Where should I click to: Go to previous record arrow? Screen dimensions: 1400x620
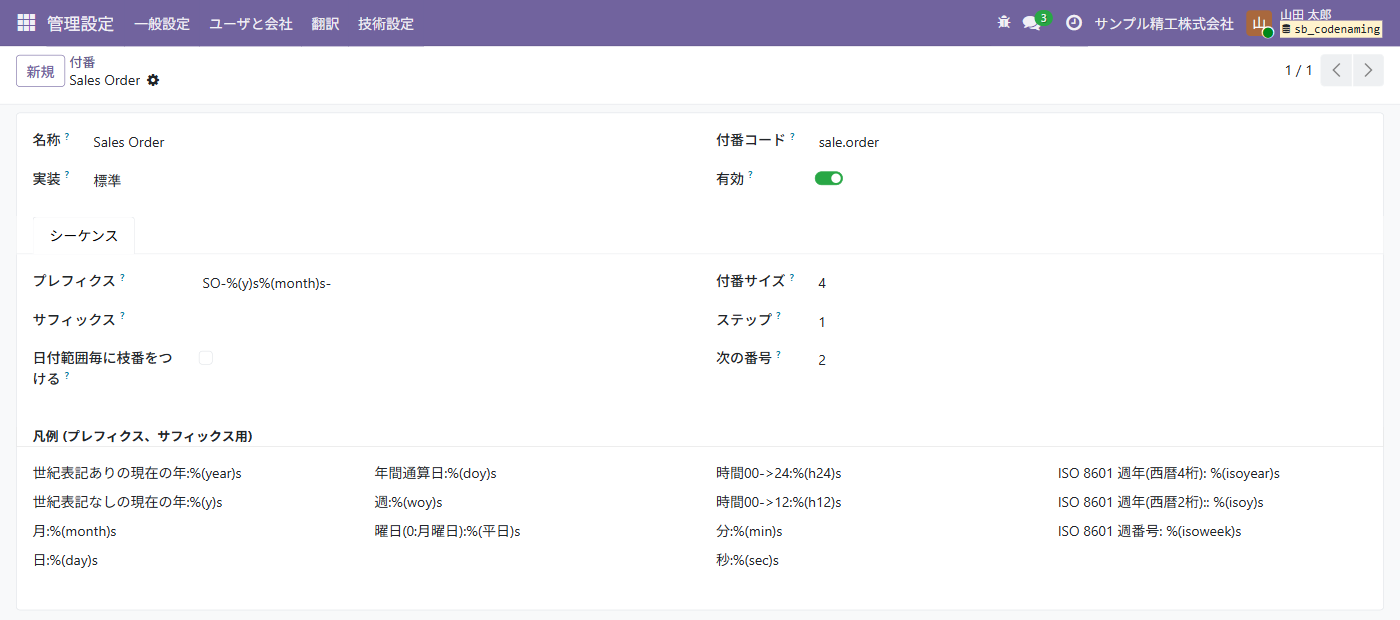[1336, 70]
